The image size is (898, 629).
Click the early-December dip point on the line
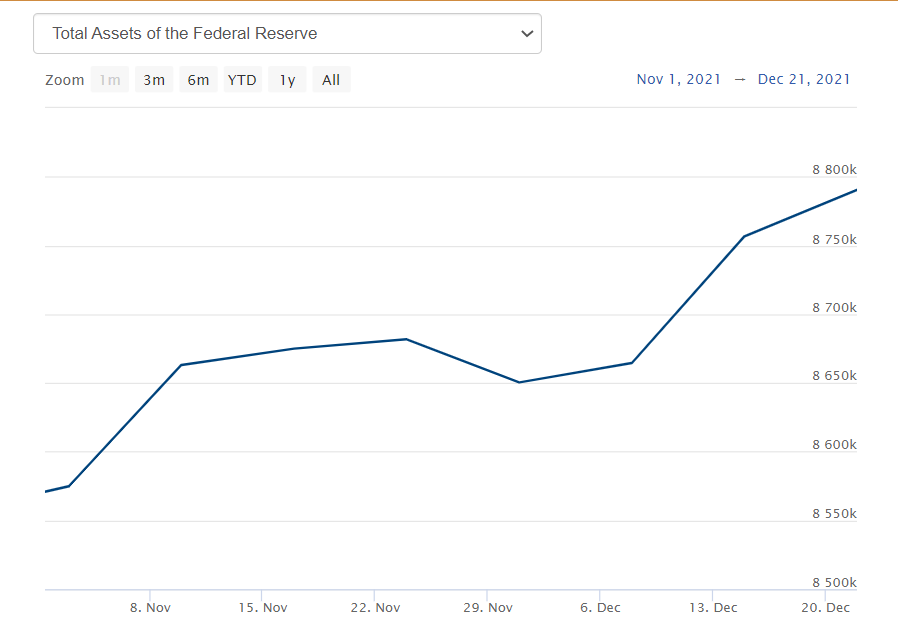(x=519, y=382)
